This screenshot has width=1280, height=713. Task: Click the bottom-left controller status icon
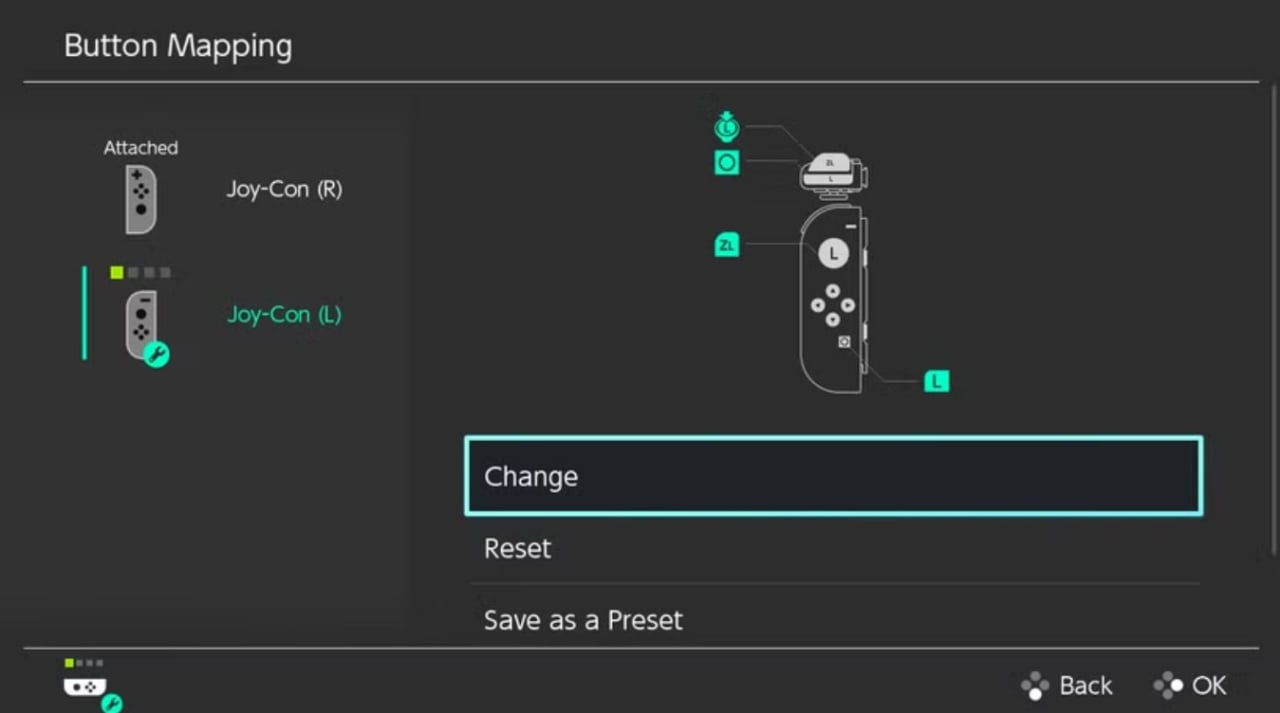coord(90,686)
